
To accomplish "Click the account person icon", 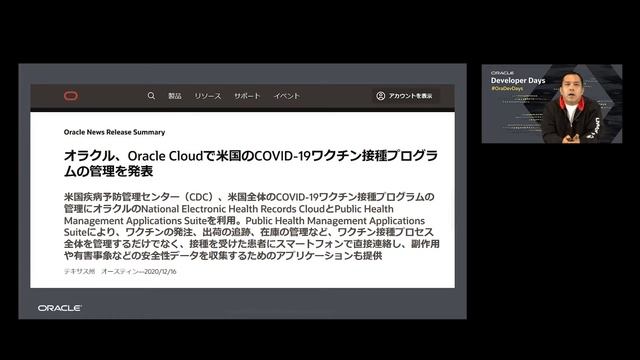I will (380, 96).
